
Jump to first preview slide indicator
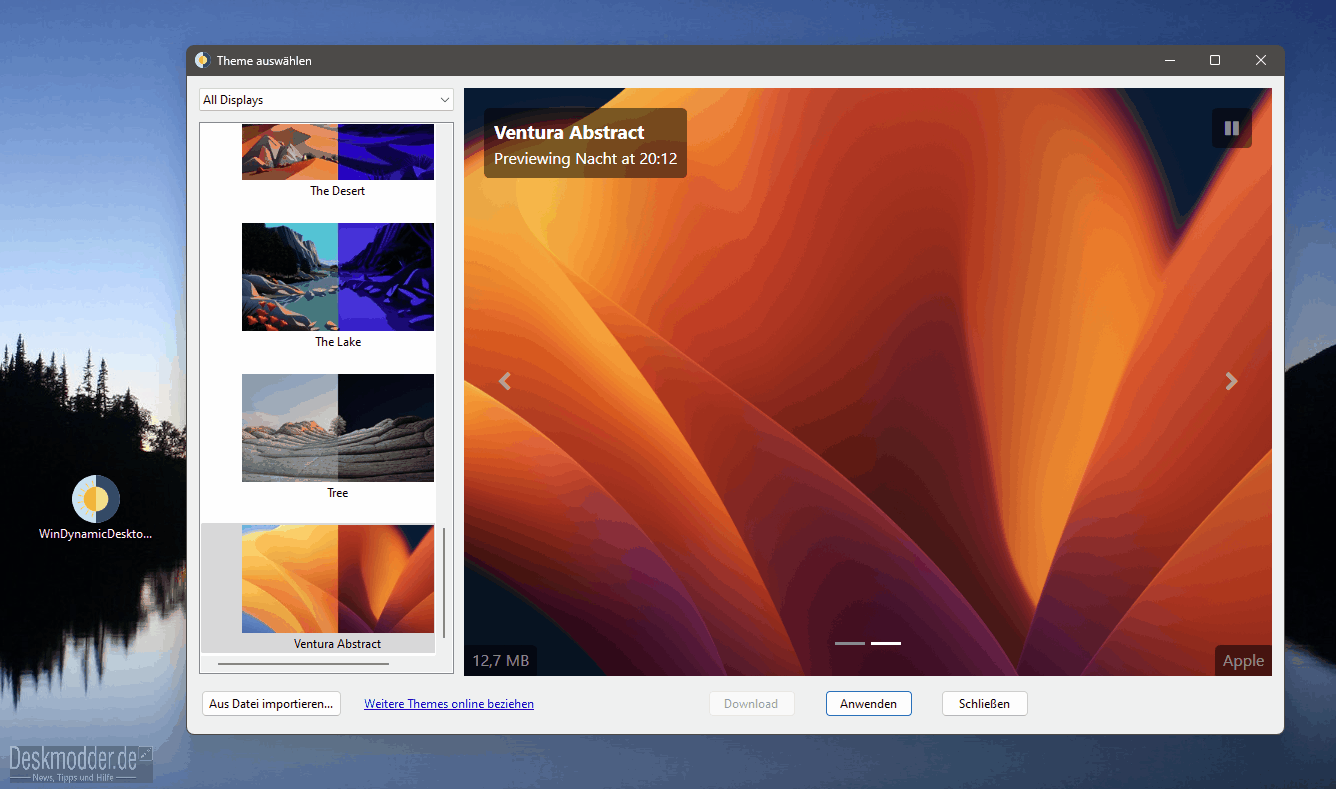click(850, 643)
